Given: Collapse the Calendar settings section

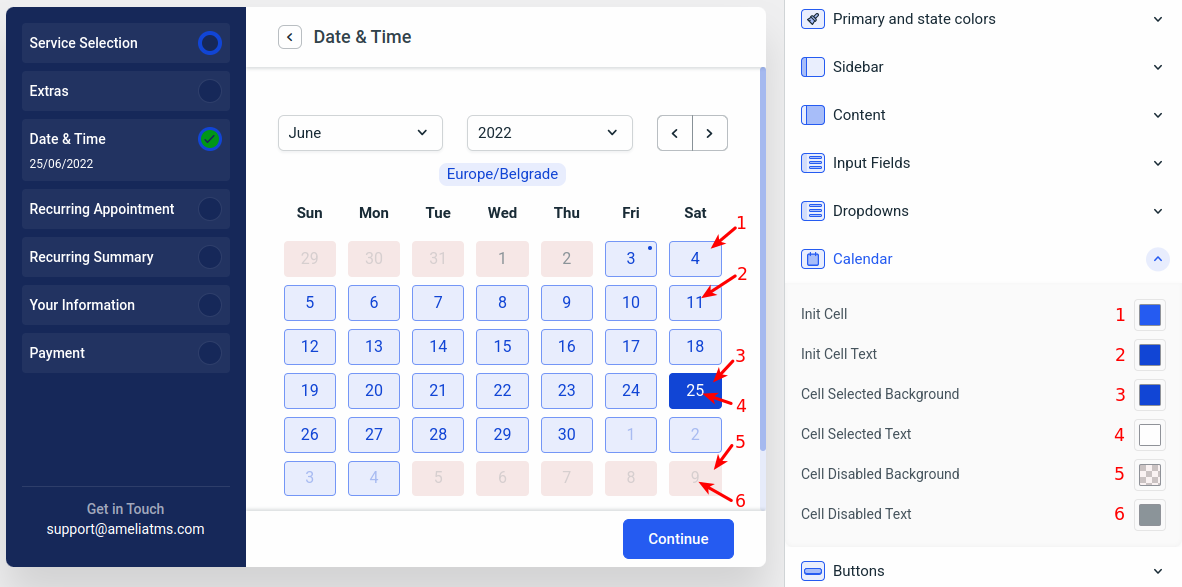Looking at the screenshot, I should [1157, 259].
